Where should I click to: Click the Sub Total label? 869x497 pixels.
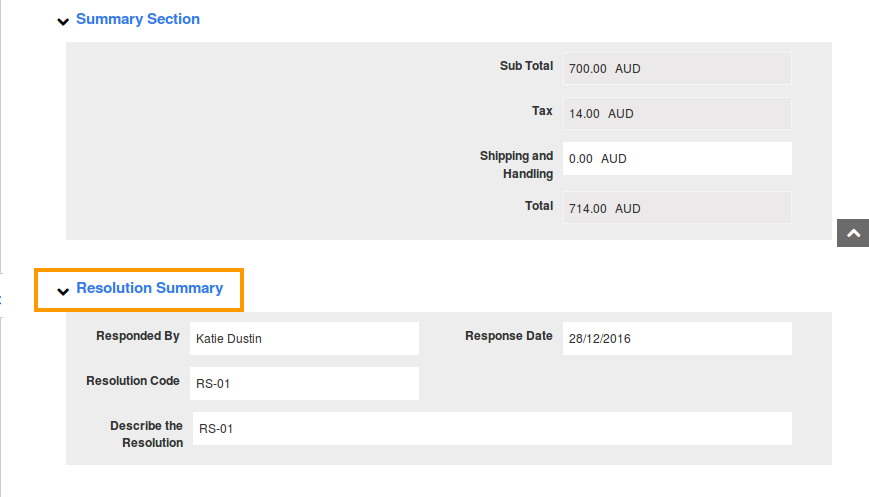tap(526, 66)
